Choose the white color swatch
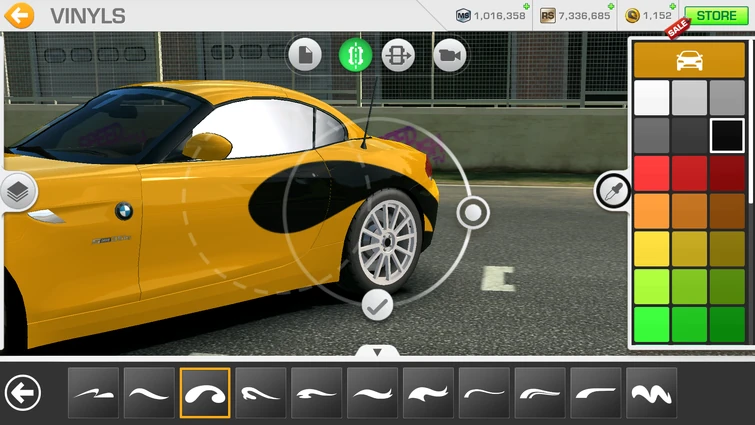Image resolution: width=755 pixels, height=425 pixels. click(x=651, y=98)
